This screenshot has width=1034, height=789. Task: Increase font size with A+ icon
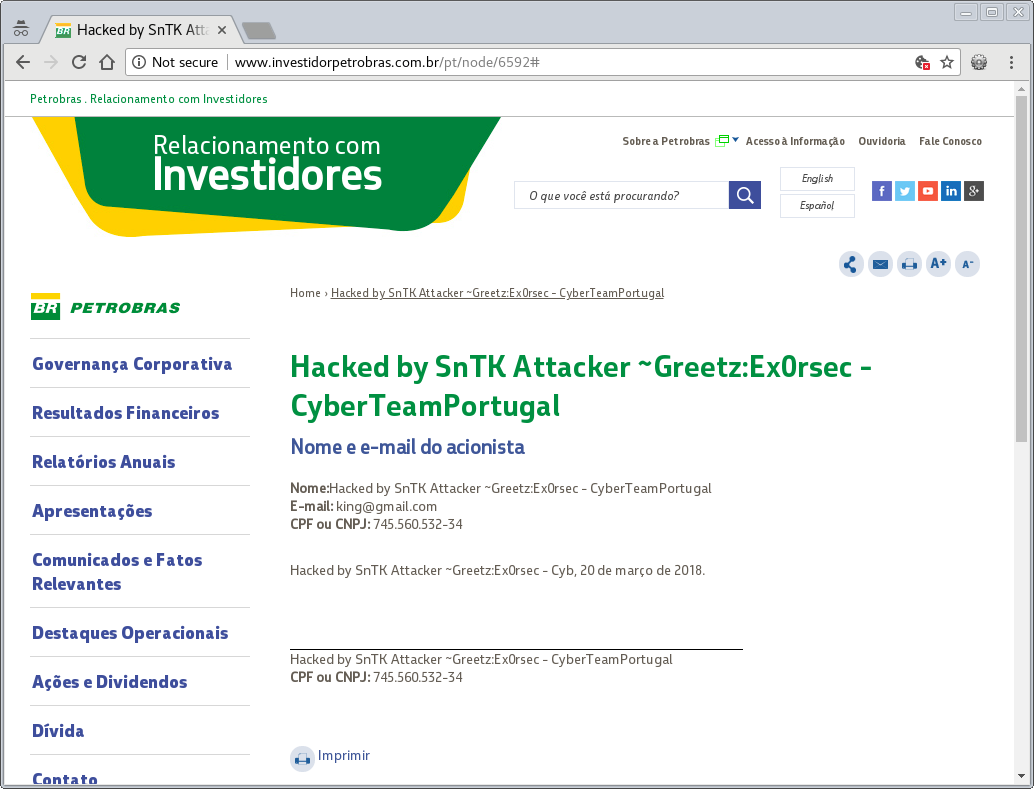click(x=938, y=265)
